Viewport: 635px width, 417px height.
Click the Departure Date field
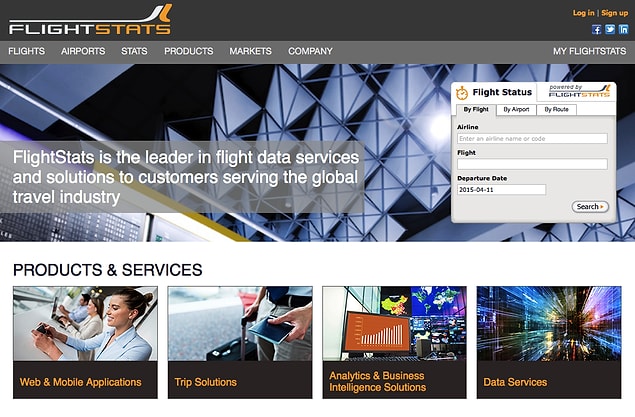(501, 189)
